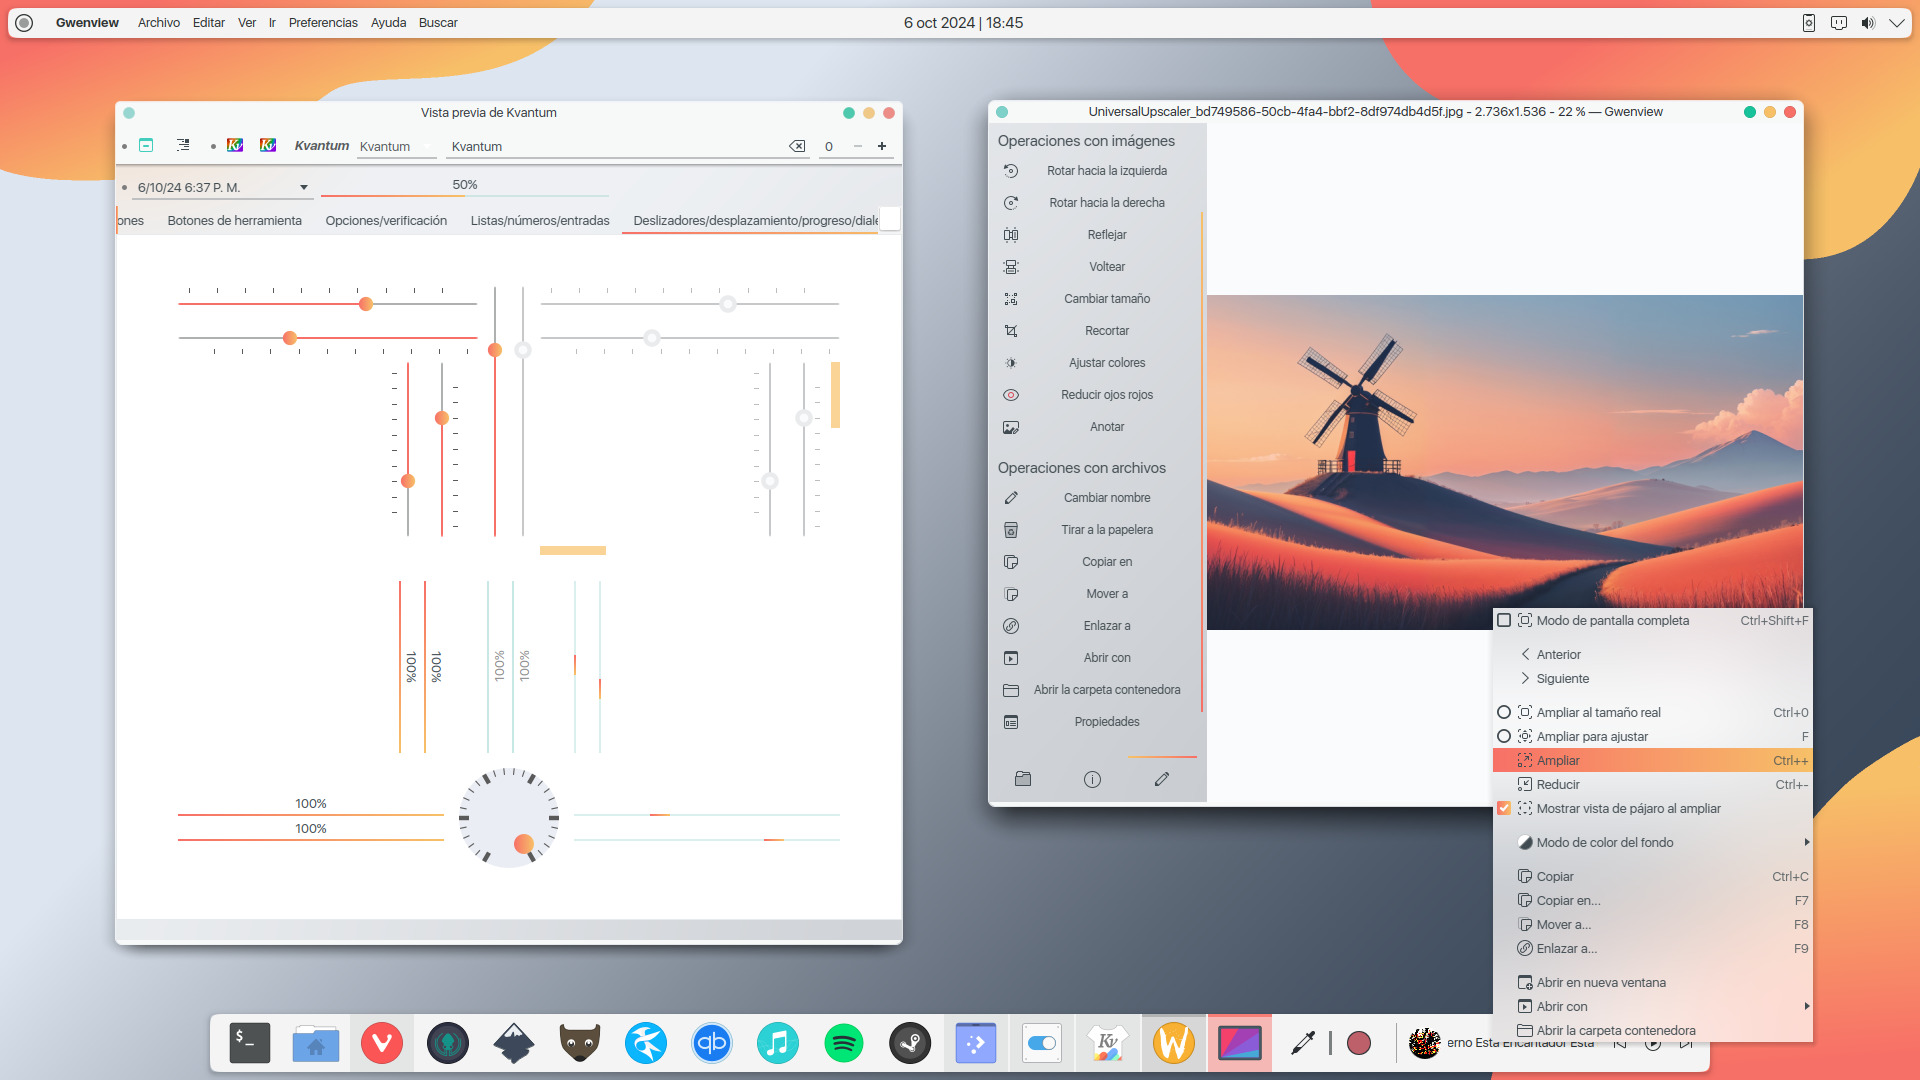1920x1080 pixels.
Task: Click the Tirar a la papelera icon
Action: pyautogui.click(x=1011, y=530)
